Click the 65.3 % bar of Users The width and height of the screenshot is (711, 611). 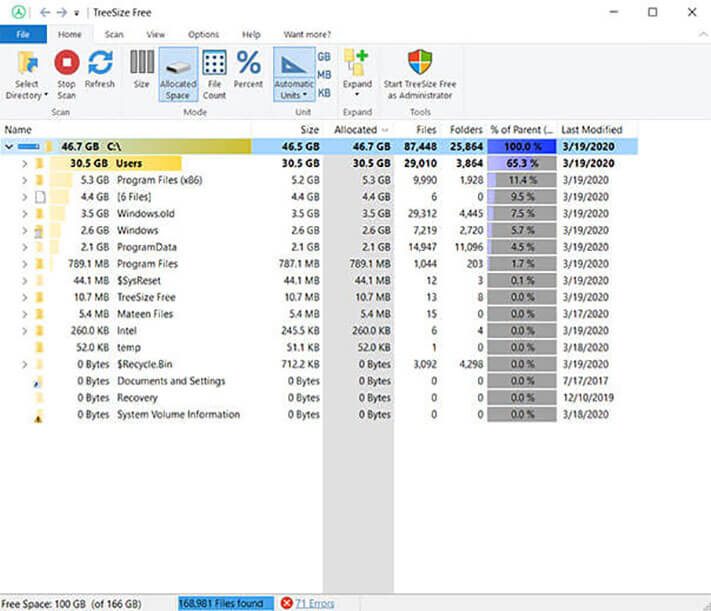tap(522, 164)
